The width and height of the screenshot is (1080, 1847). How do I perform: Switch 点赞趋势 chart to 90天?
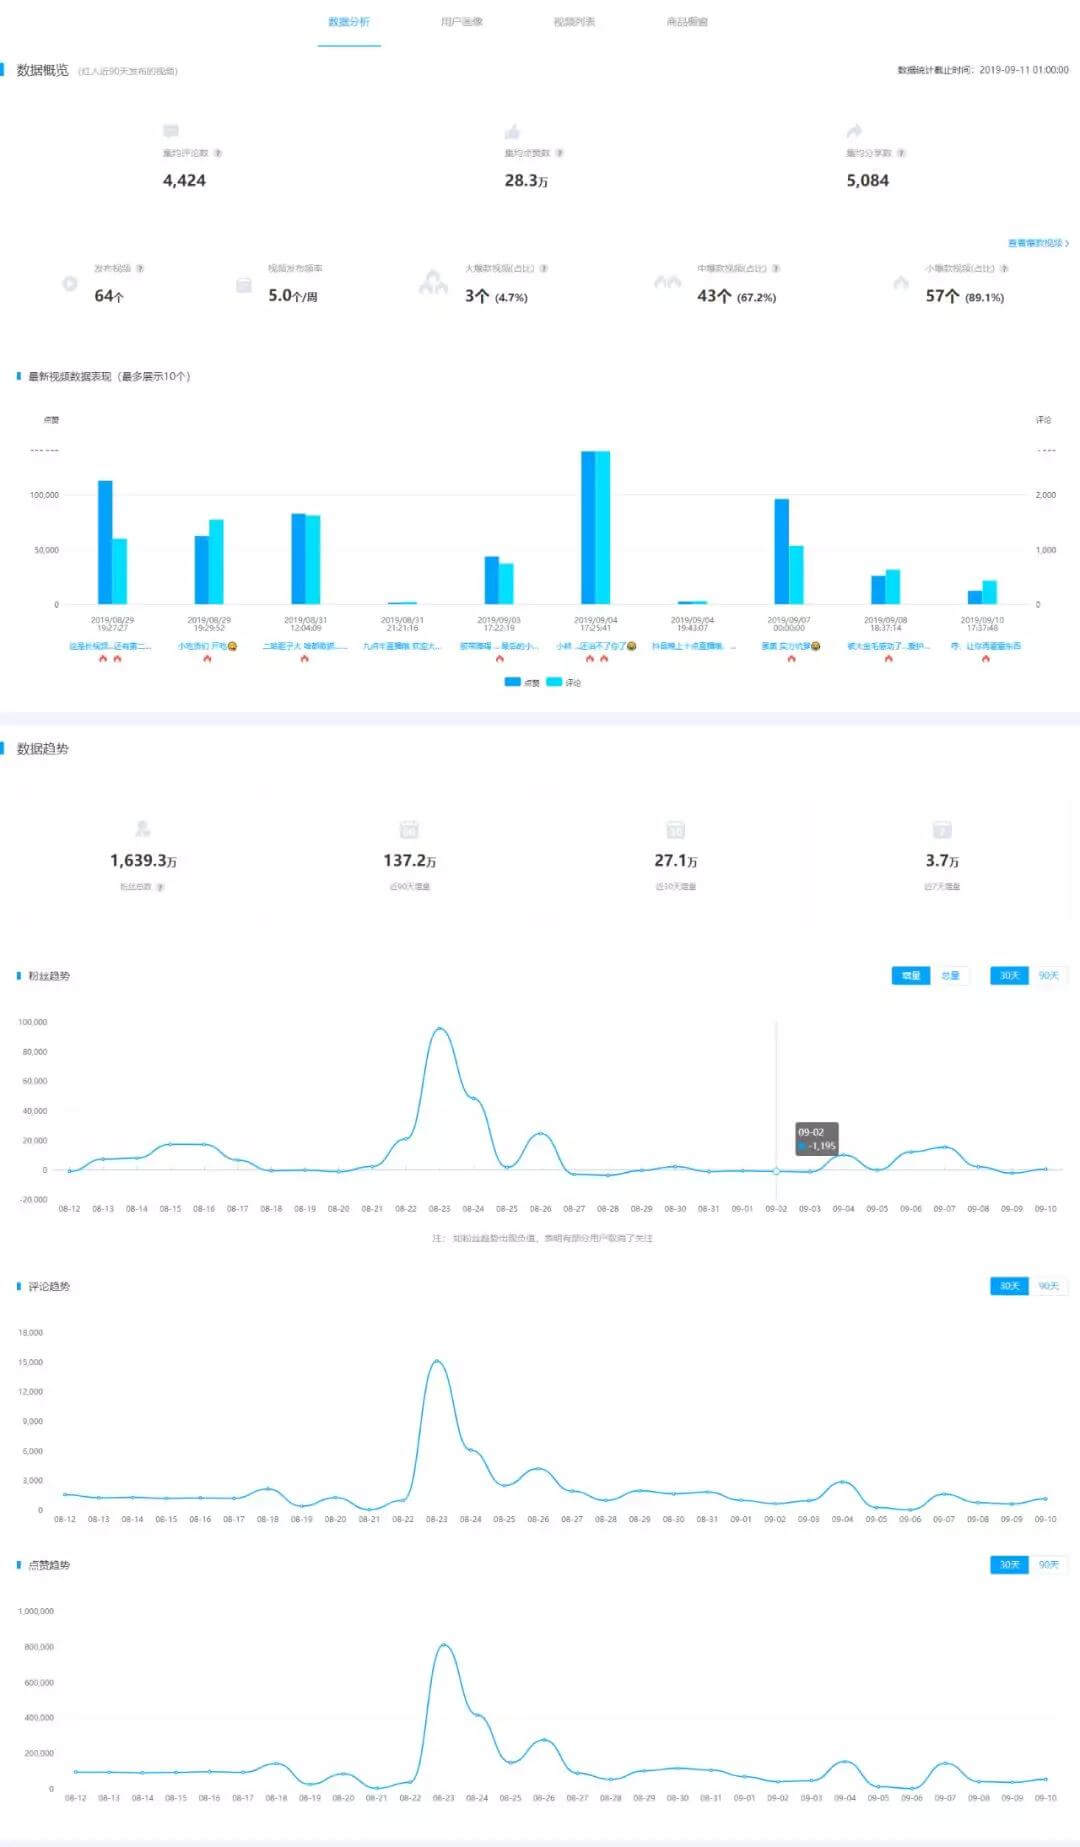point(1048,1564)
